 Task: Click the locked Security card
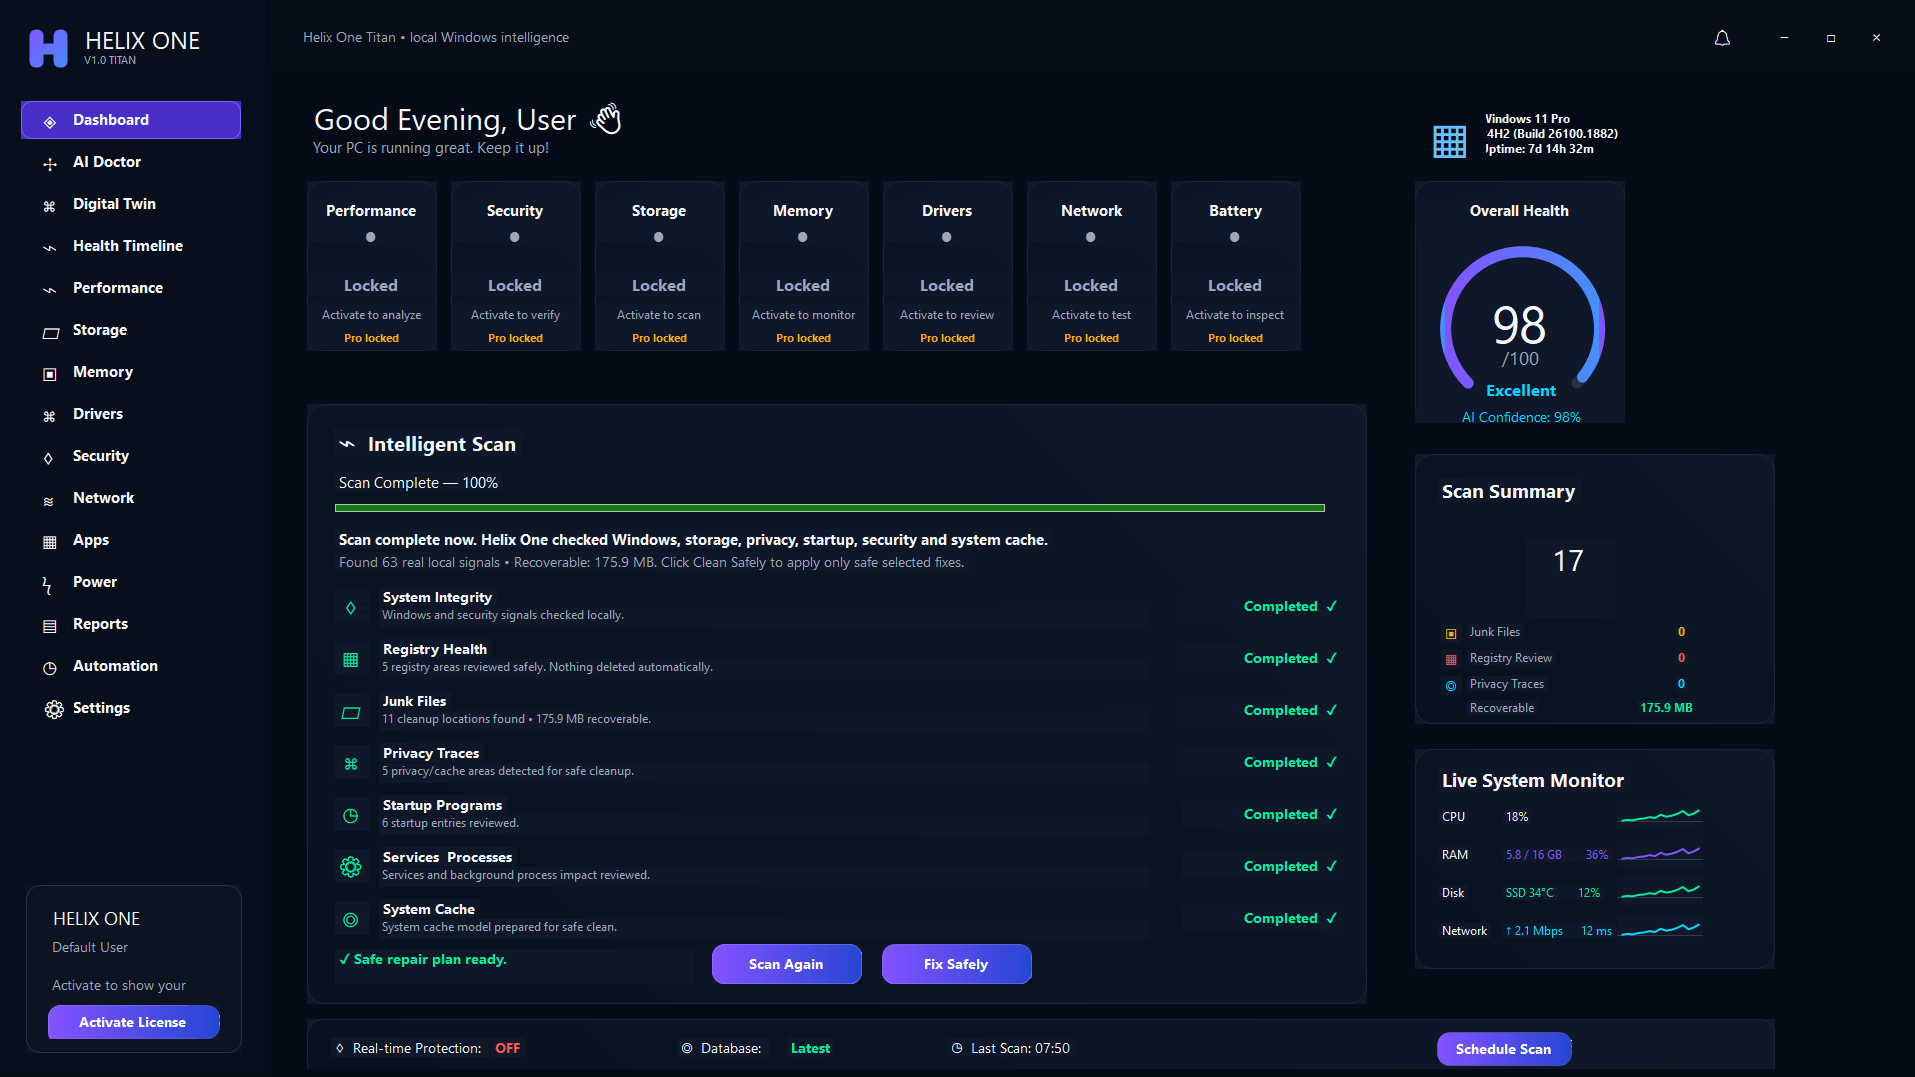tap(515, 266)
